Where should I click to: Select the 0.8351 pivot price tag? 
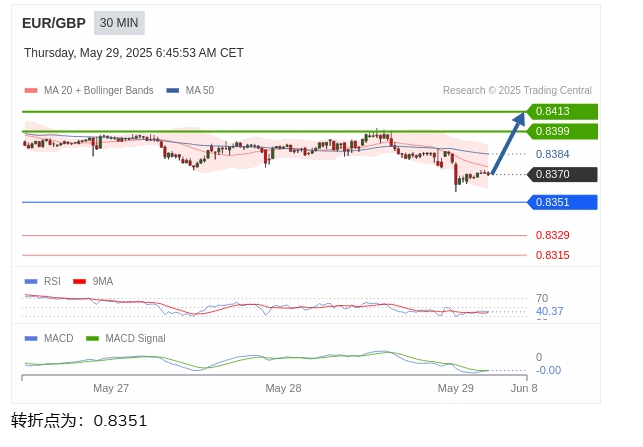[x=561, y=202]
